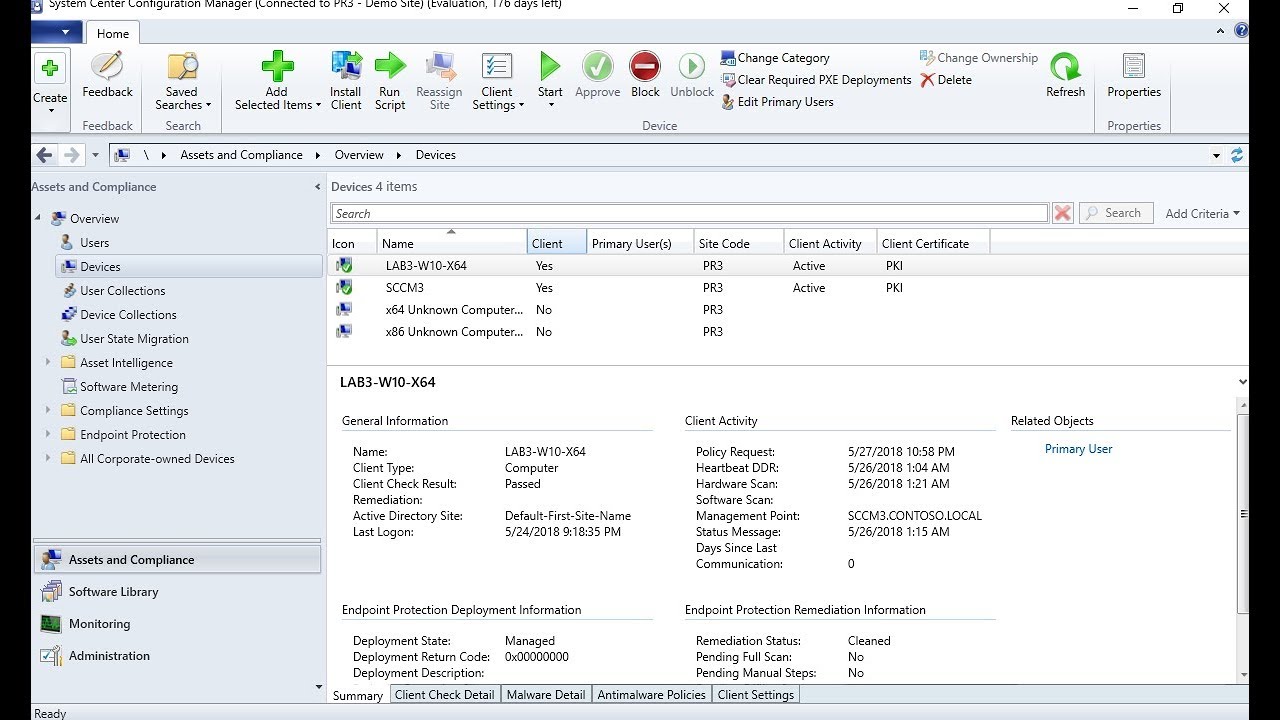Click the Forward navigation arrow
The height and width of the screenshot is (720, 1280).
point(71,155)
